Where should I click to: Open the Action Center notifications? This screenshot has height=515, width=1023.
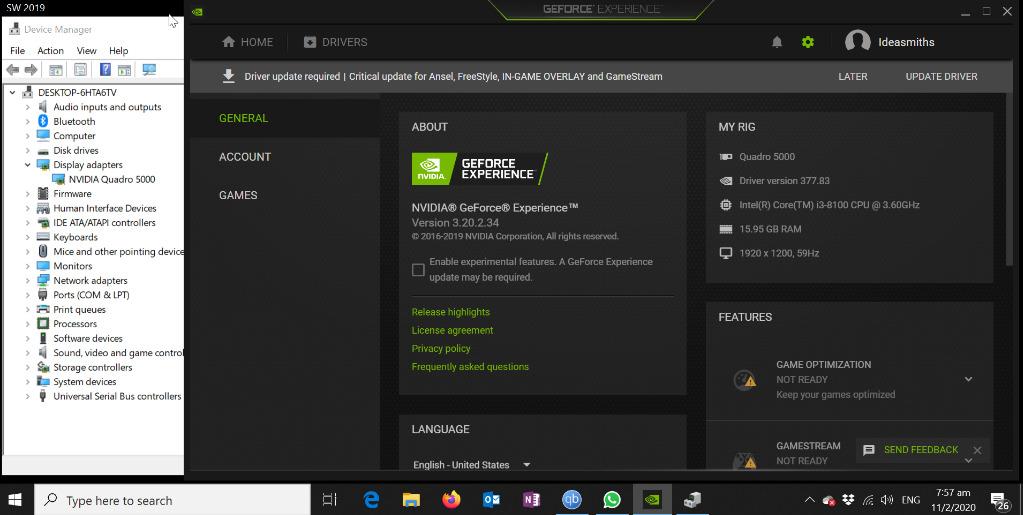pyautogui.click(x=1000, y=501)
